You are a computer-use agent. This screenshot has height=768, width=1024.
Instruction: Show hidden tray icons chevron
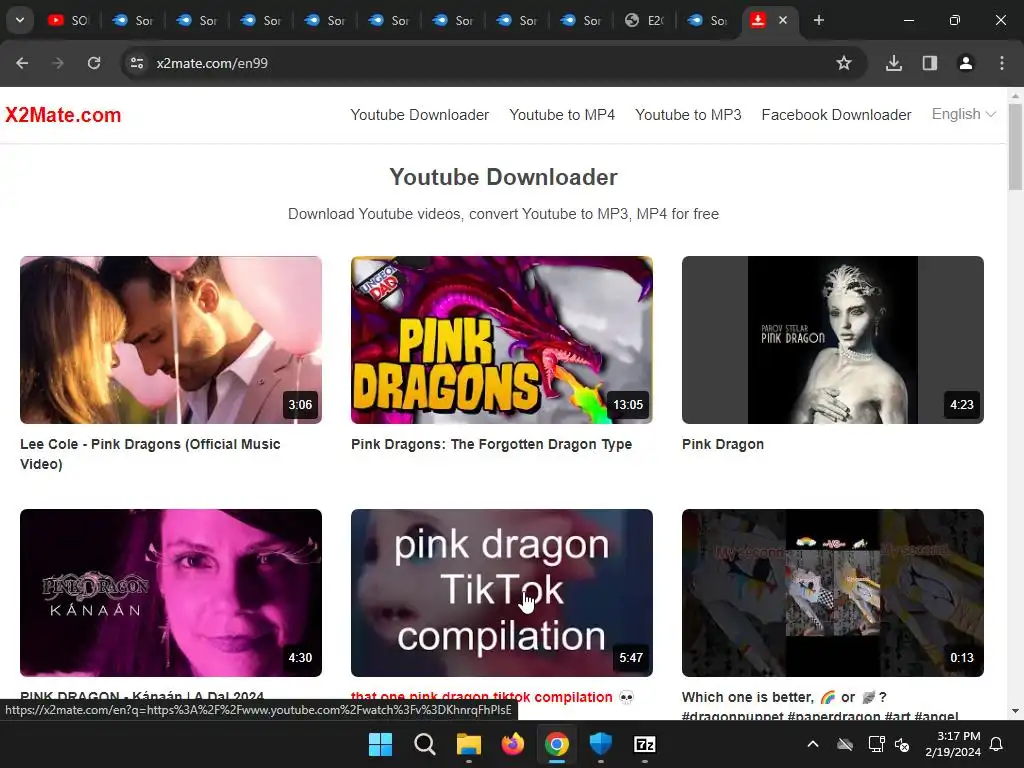pos(813,744)
